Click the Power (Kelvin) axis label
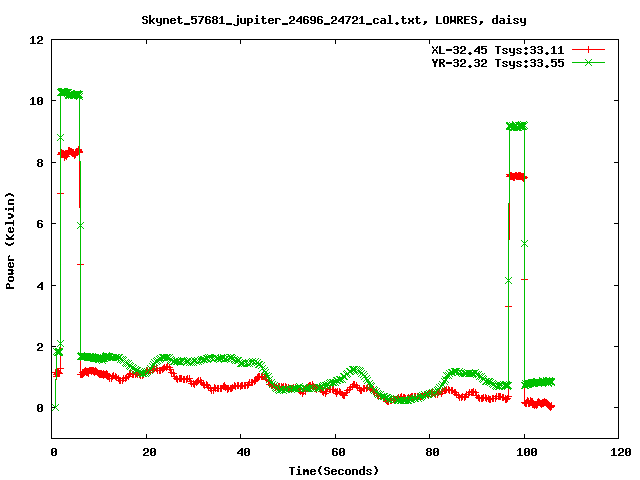The width and height of the screenshot is (640, 480). tap(10, 241)
